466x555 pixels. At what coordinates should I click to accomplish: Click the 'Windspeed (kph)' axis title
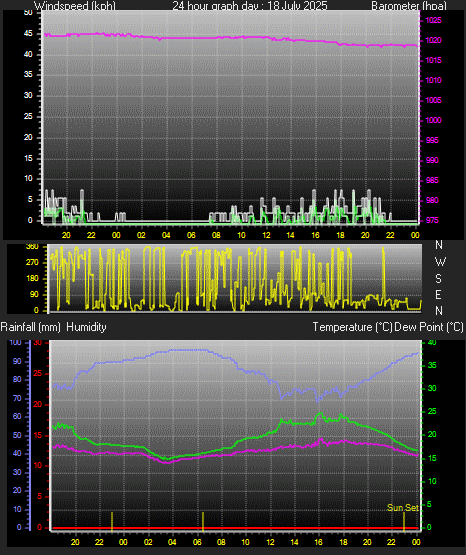click(75, 5)
